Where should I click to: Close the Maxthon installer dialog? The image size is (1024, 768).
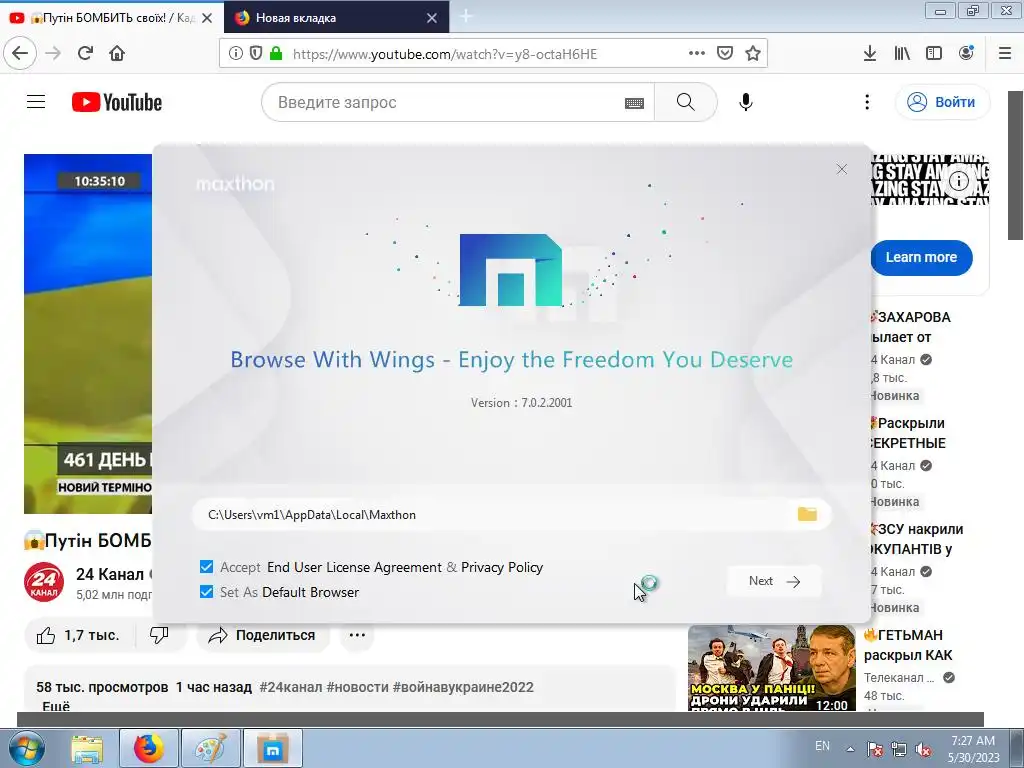tap(842, 169)
